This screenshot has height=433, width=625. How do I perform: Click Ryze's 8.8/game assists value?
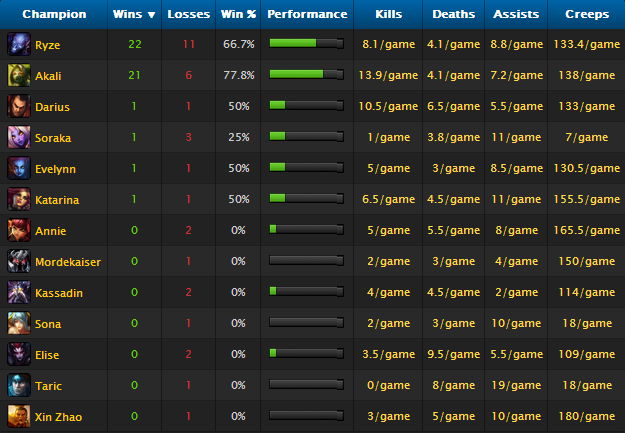point(517,44)
